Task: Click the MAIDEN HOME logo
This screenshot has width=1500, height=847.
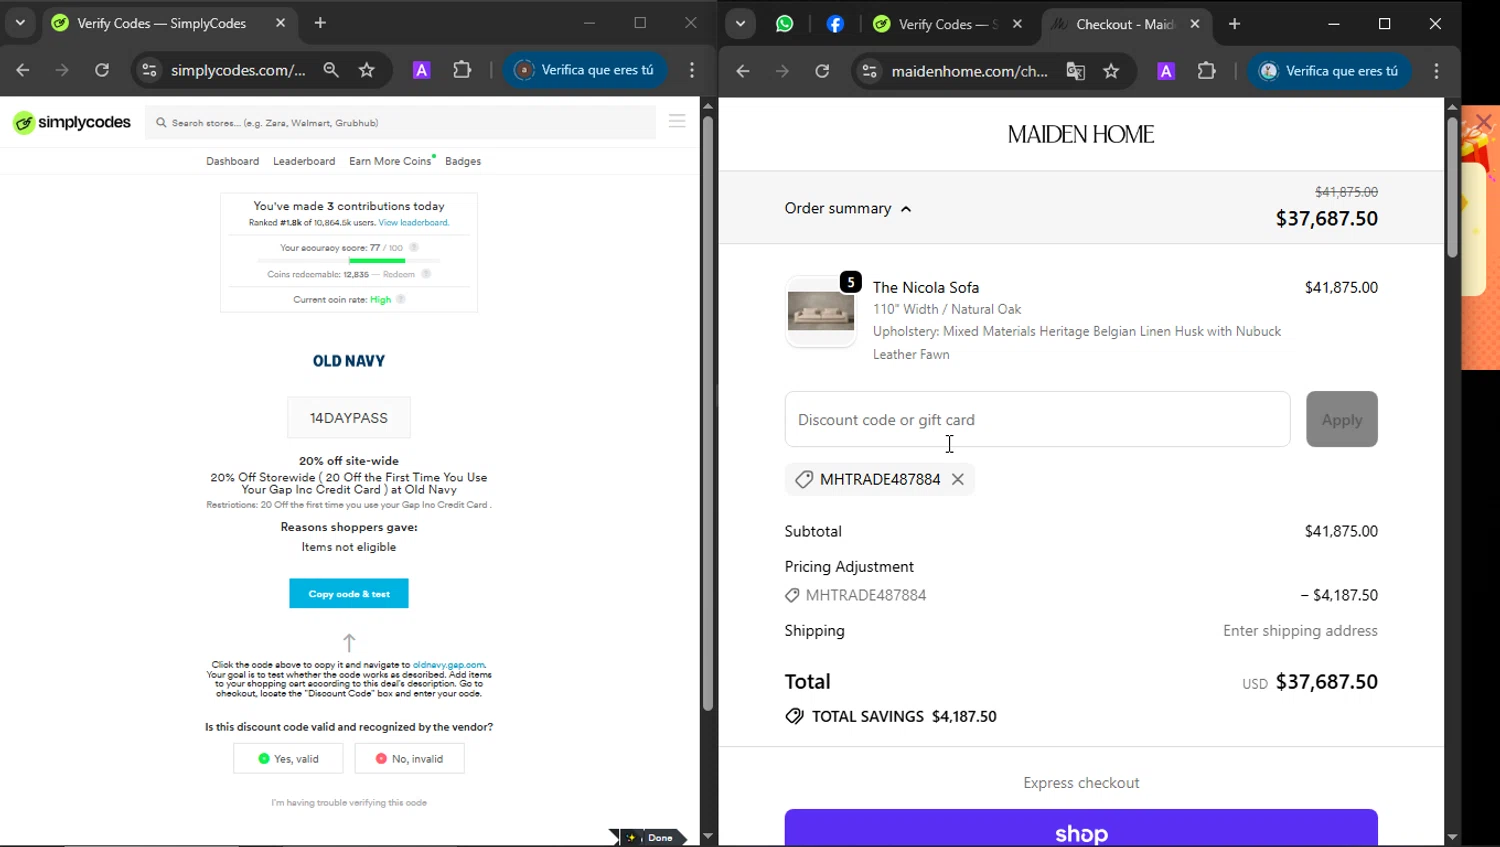Action: pyautogui.click(x=1081, y=134)
